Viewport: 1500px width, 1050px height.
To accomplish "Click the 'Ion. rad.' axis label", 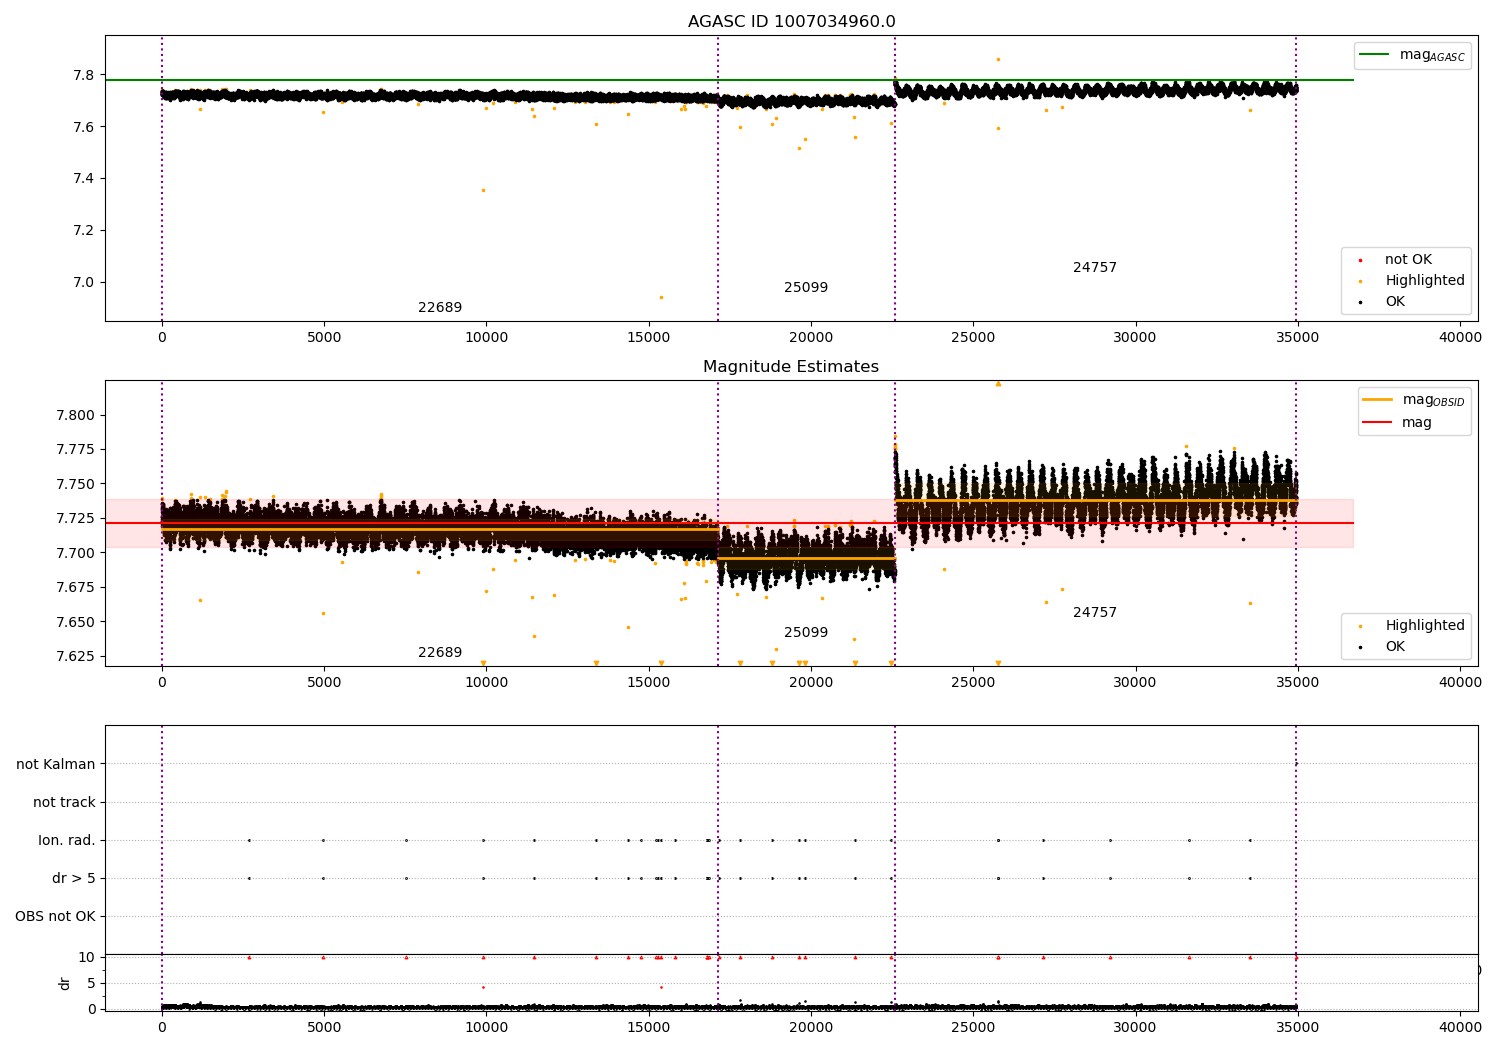I will pos(67,841).
